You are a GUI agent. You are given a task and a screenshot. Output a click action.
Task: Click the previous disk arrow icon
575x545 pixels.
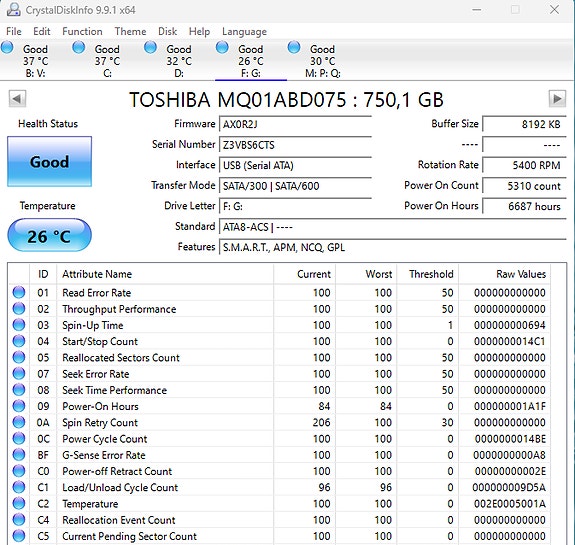click(17, 99)
